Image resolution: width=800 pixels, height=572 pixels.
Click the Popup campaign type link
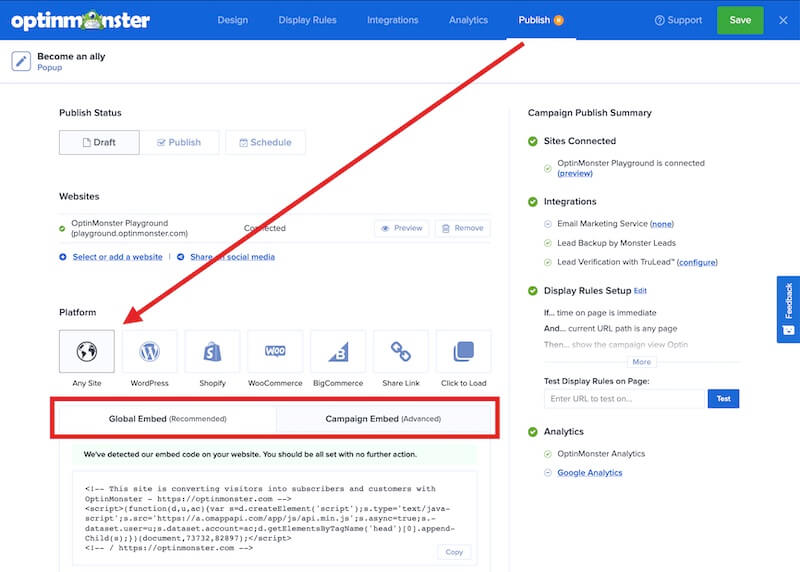pyautogui.click(x=49, y=67)
